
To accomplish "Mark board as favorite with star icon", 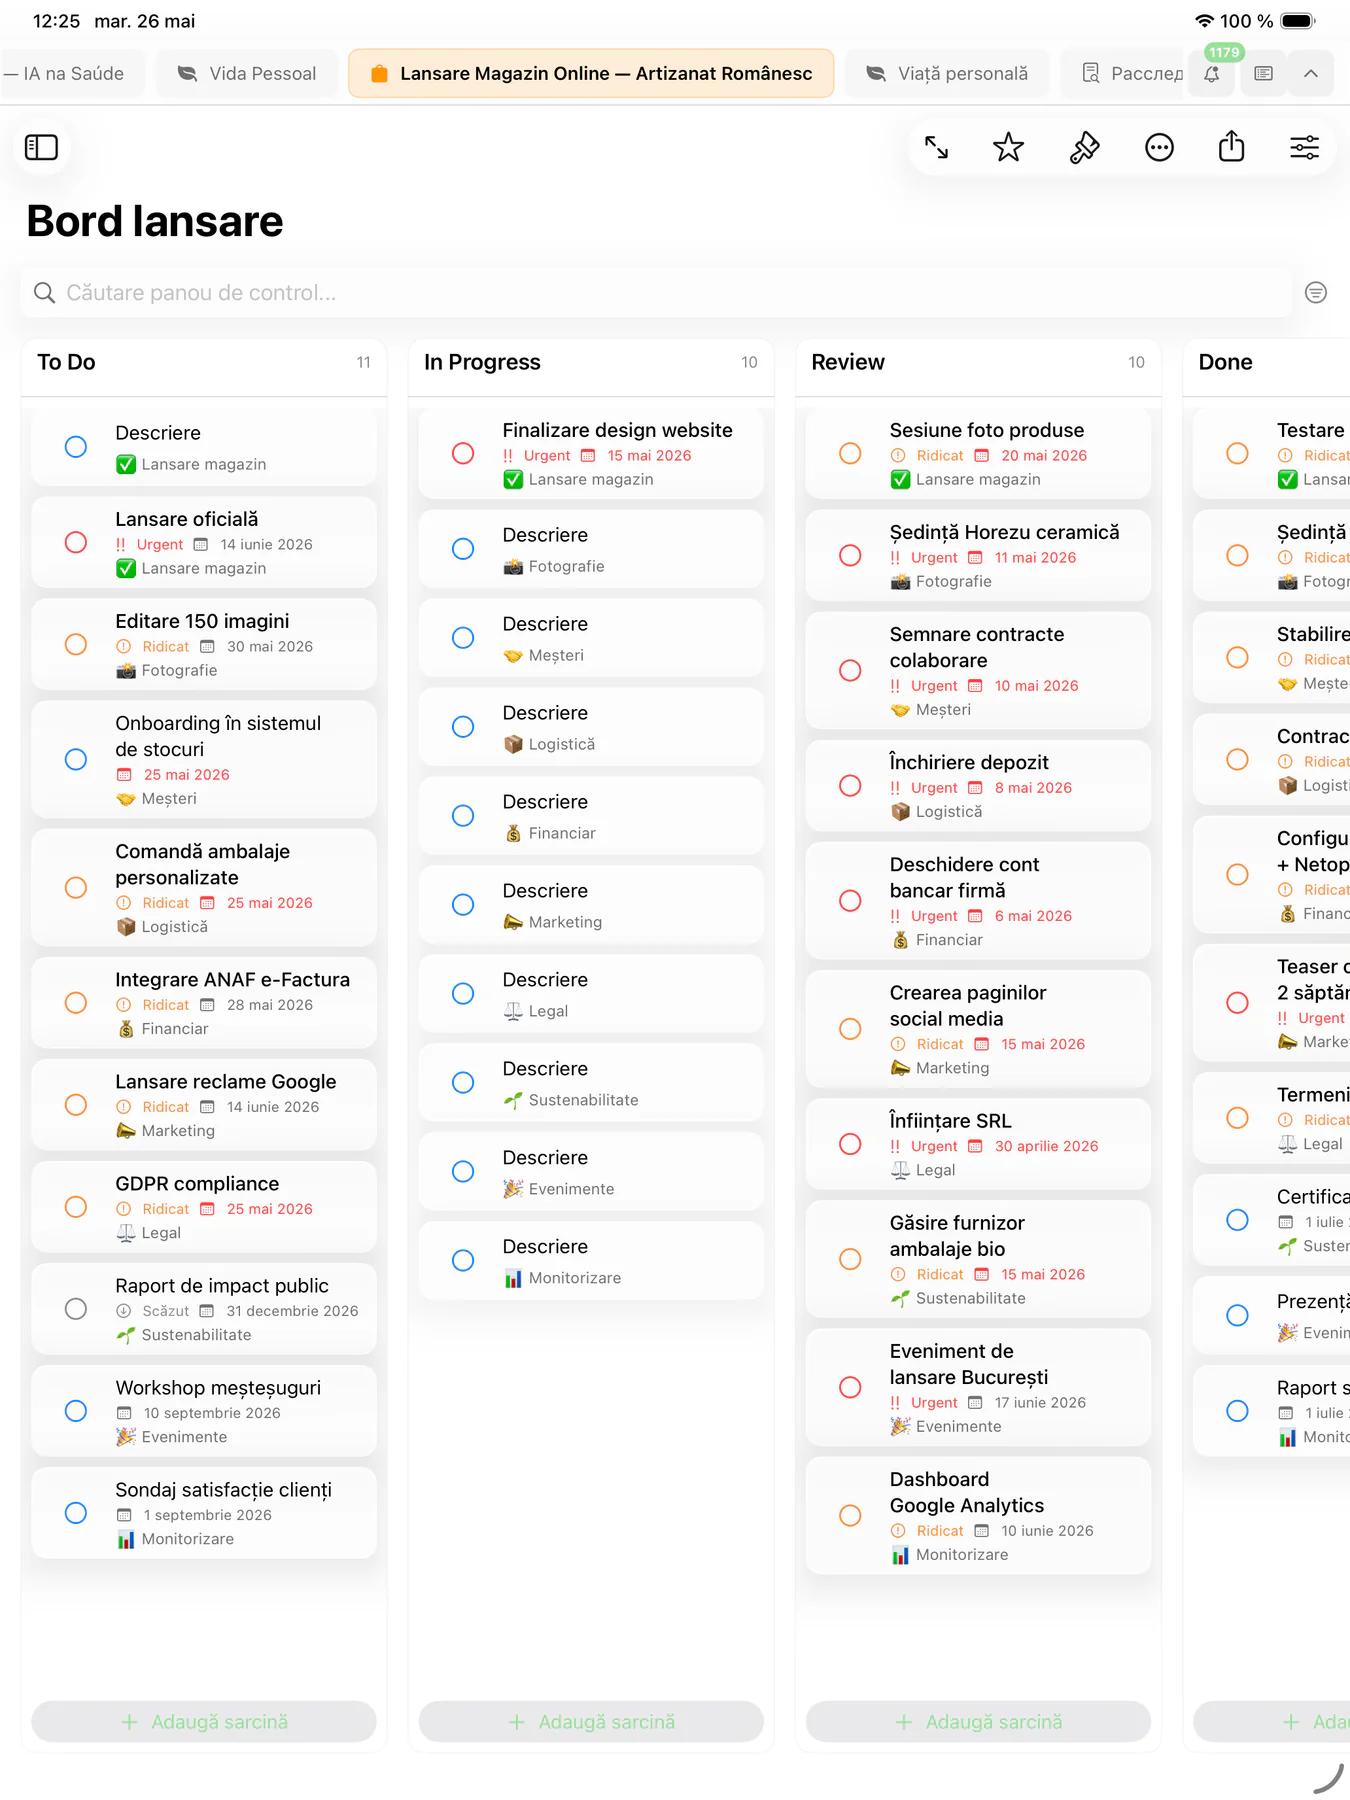I will 1008,147.
